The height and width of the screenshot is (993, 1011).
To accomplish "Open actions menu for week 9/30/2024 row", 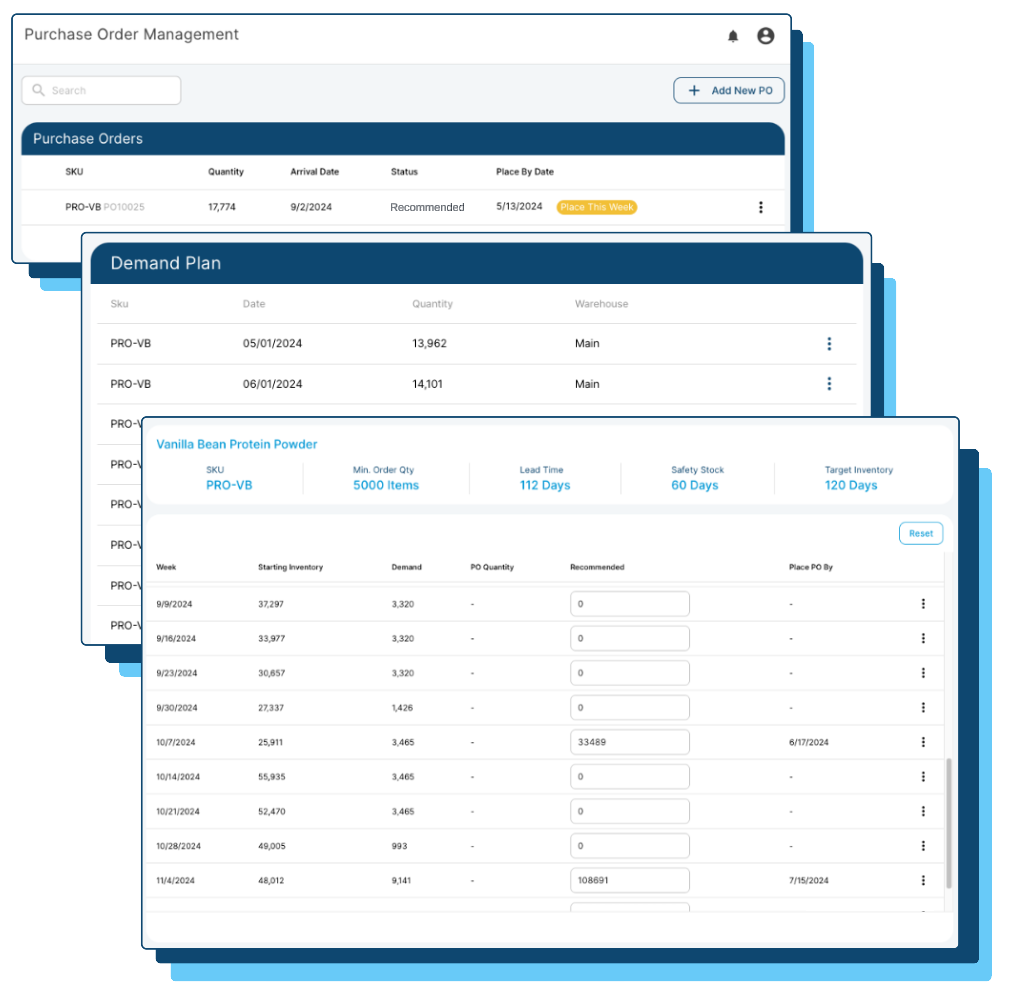I will point(921,707).
